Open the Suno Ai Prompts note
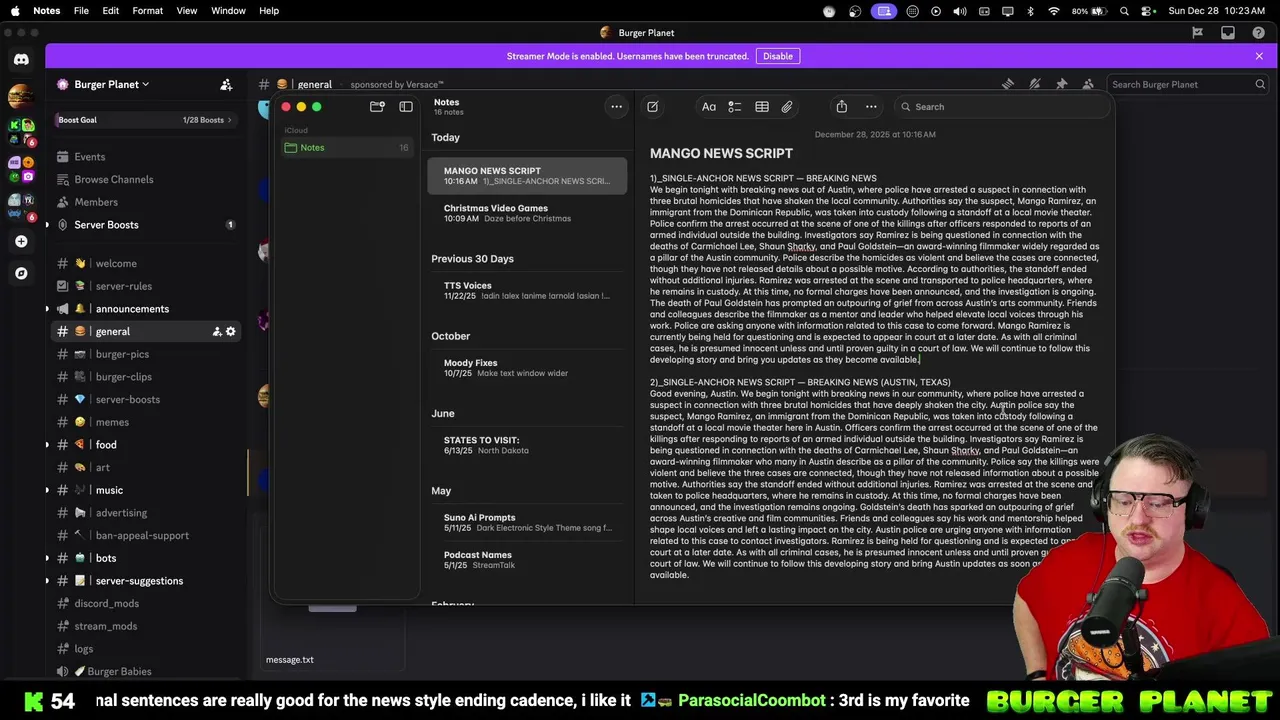Image resolution: width=1280 pixels, height=720 pixels. click(x=528, y=523)
